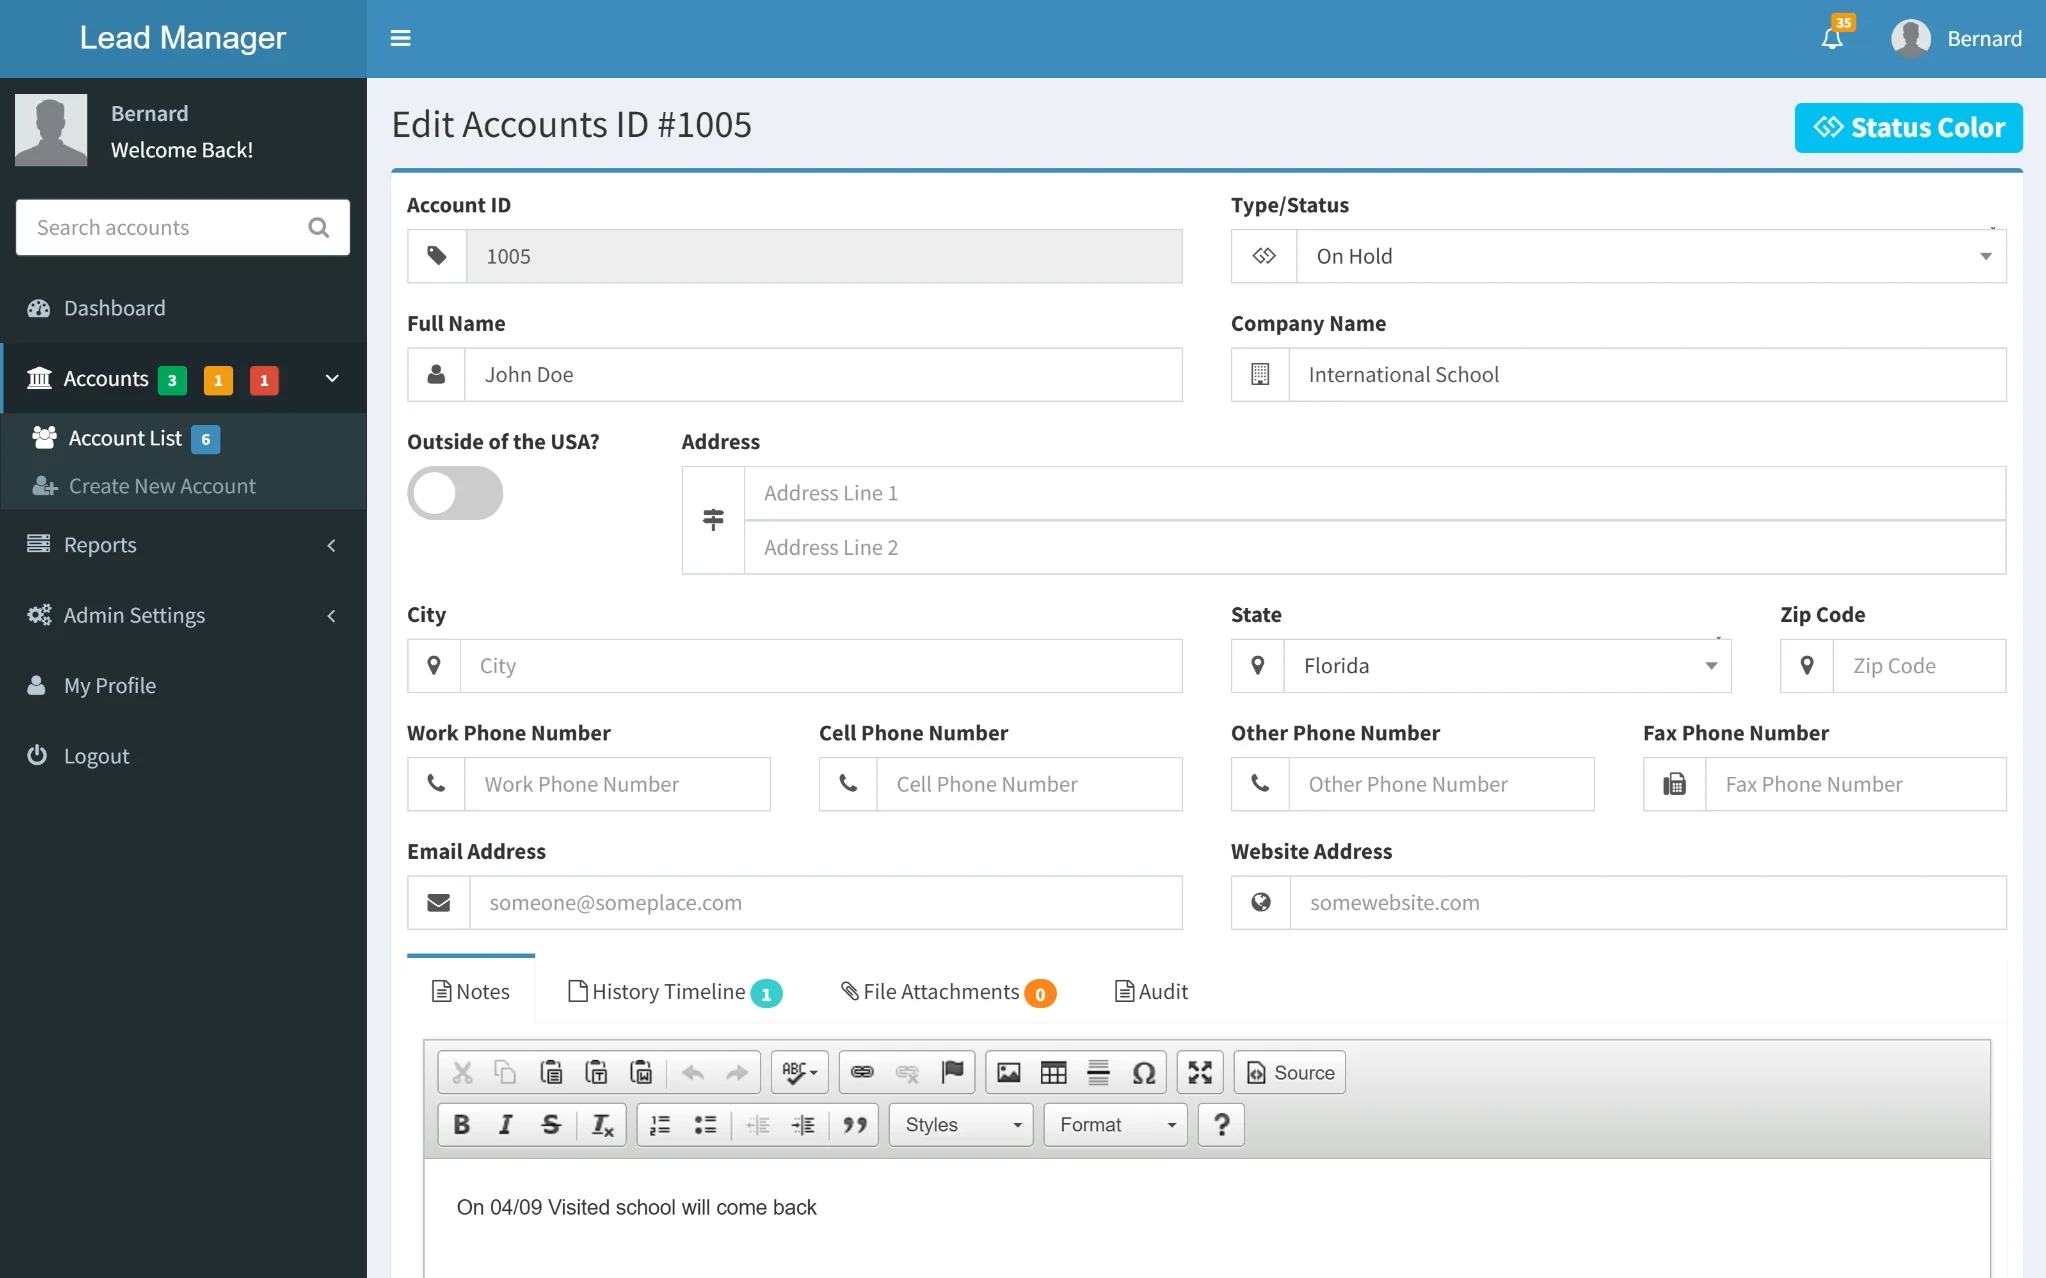Click Work Phone Number field
This screenshot has width=2046, height=1278.
tap(617, 784)
